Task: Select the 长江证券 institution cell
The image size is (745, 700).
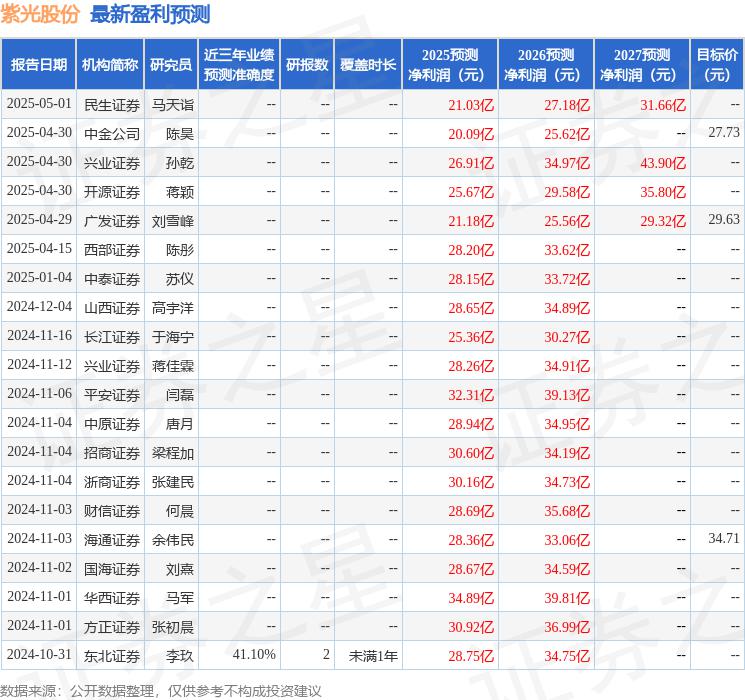Action: [x=112, y=336]
